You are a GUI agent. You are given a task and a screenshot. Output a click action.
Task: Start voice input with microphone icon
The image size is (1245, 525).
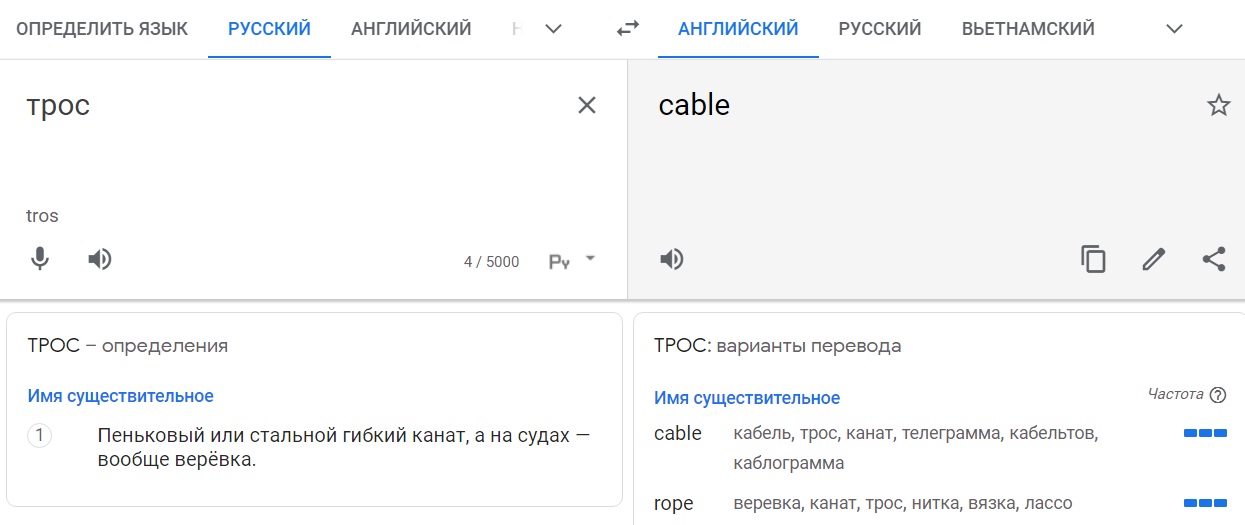tap(40, 260)
